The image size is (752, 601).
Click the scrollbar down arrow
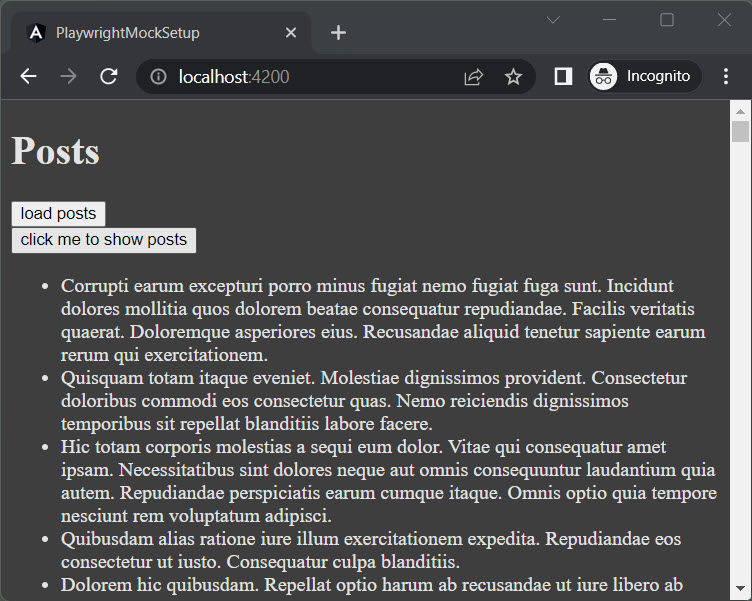tap(740, 588)
